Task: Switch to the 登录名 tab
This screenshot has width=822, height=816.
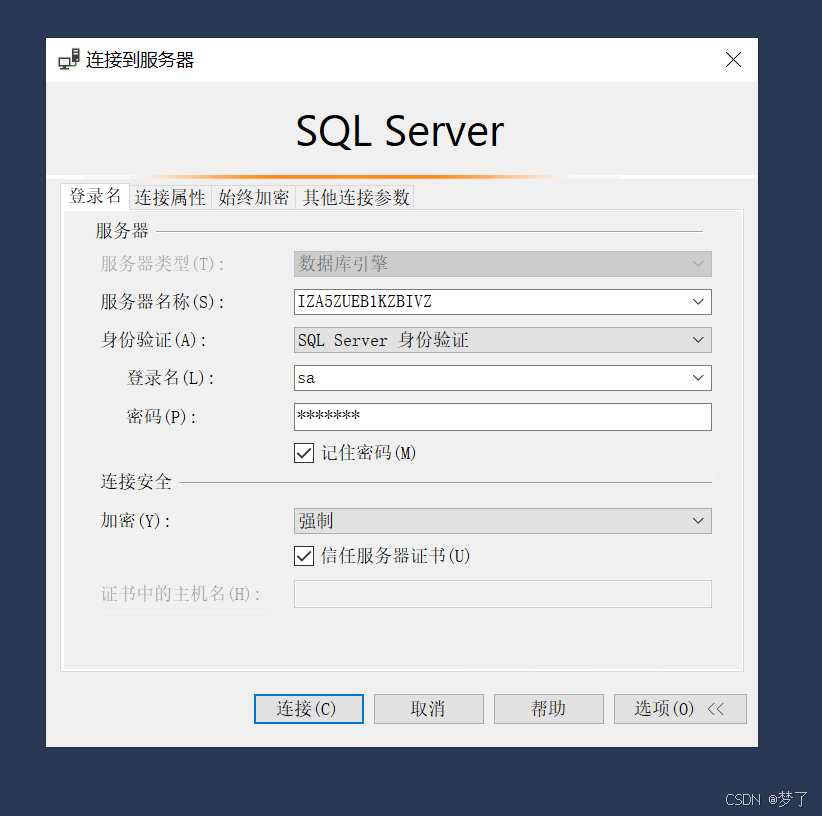Action: coord(95,197)
